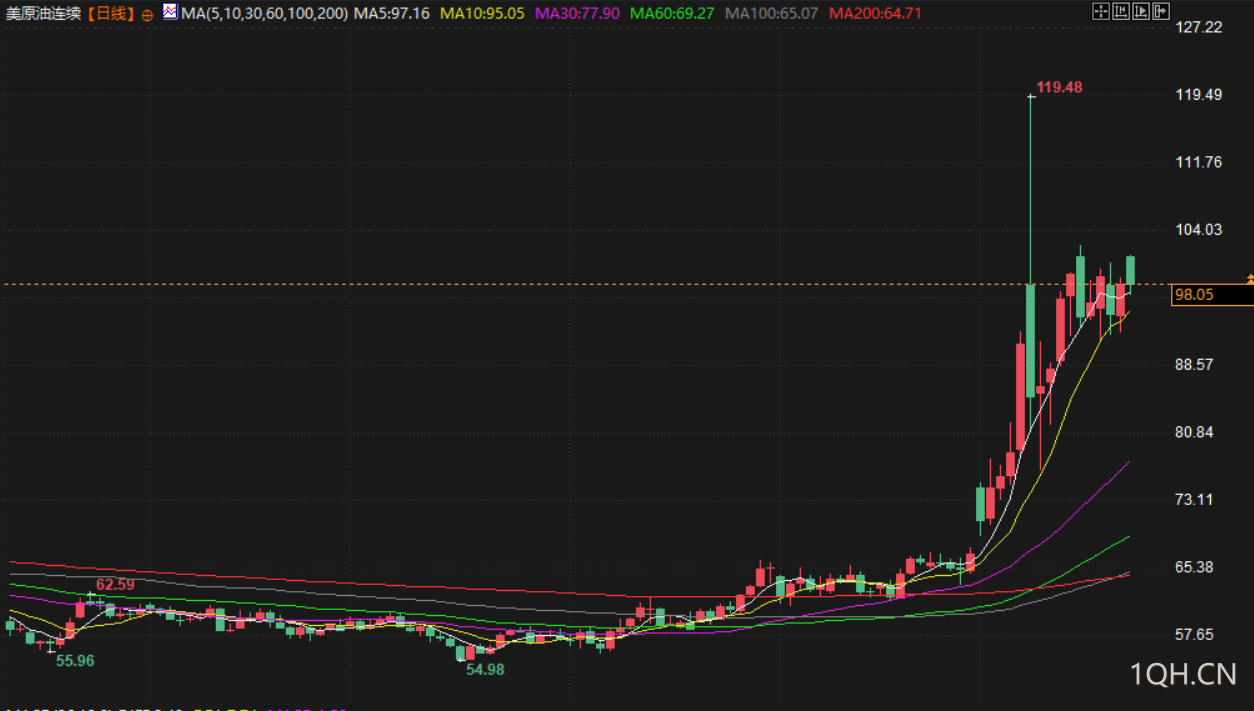Click the 127.22 axis value
Screen dimensions: 1254x711
tap(1200, 26)
